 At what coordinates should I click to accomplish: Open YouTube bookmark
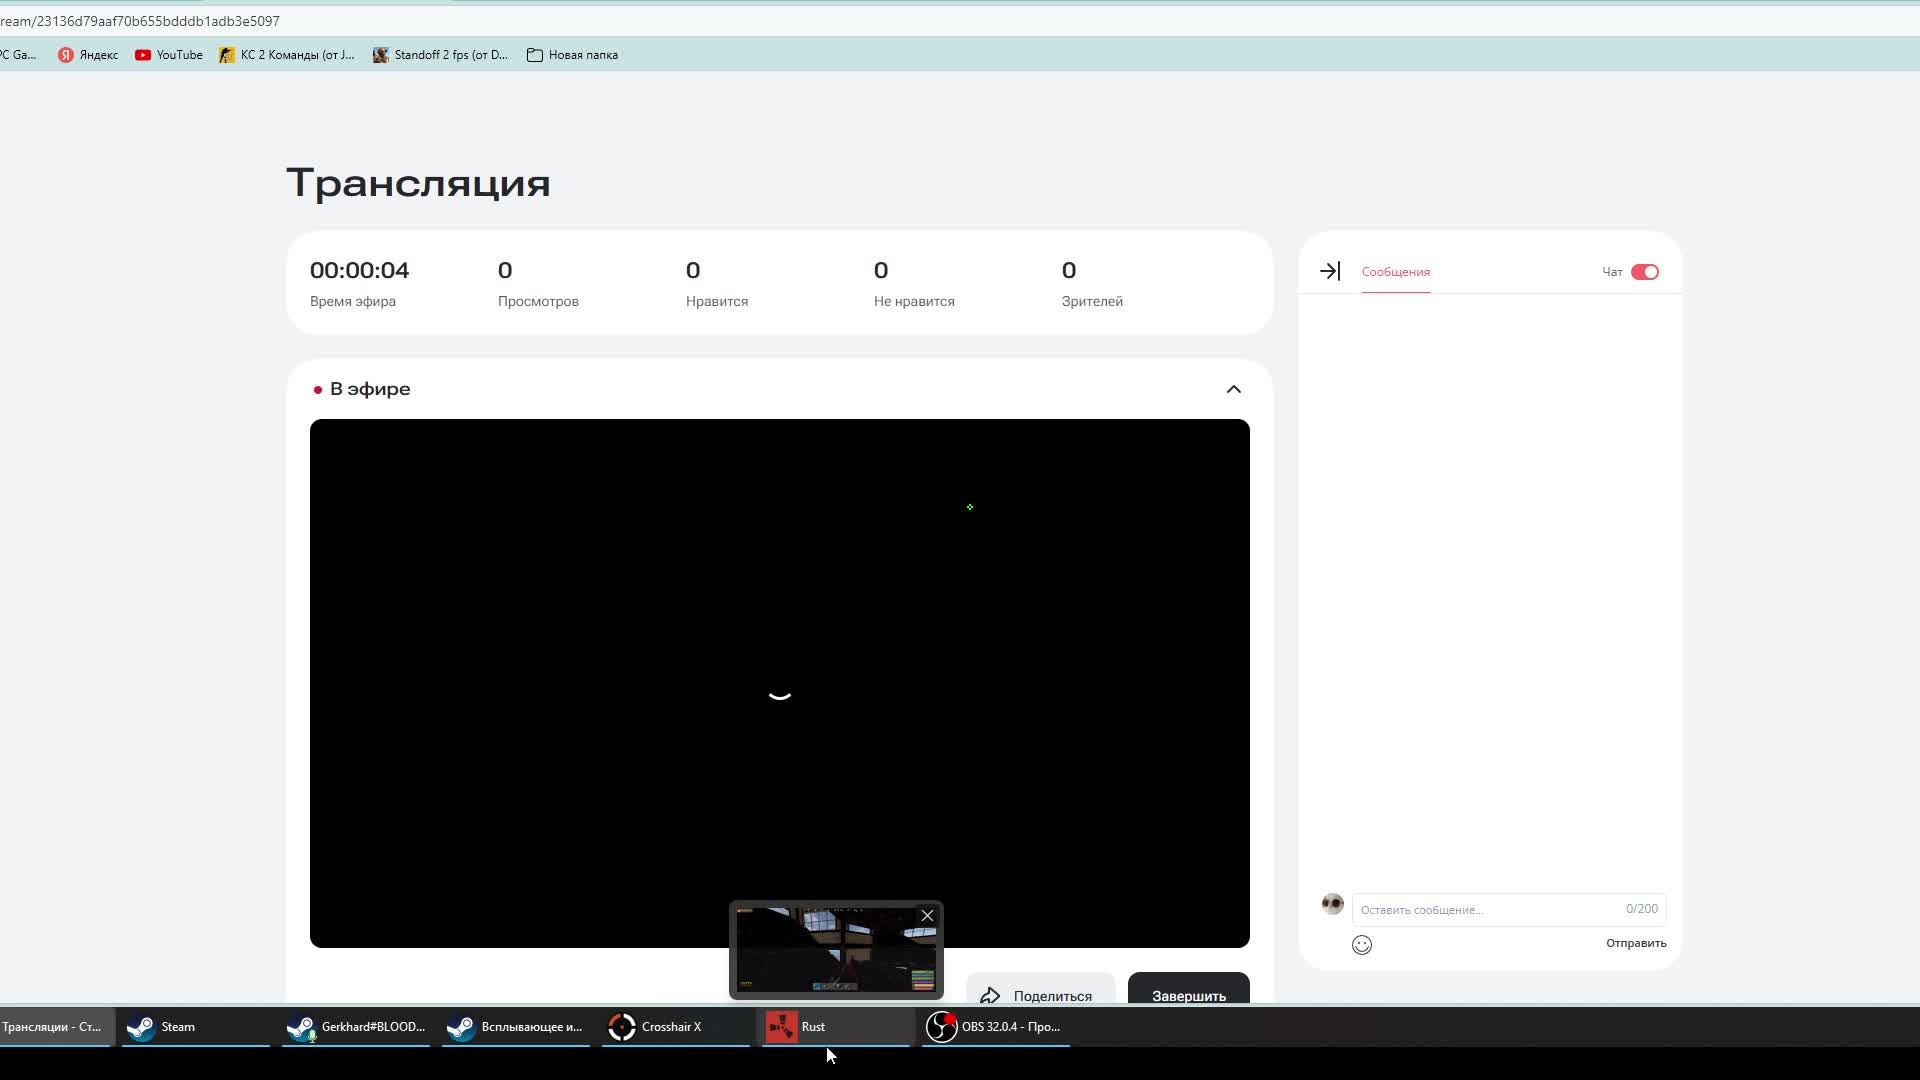pos(169,55)
